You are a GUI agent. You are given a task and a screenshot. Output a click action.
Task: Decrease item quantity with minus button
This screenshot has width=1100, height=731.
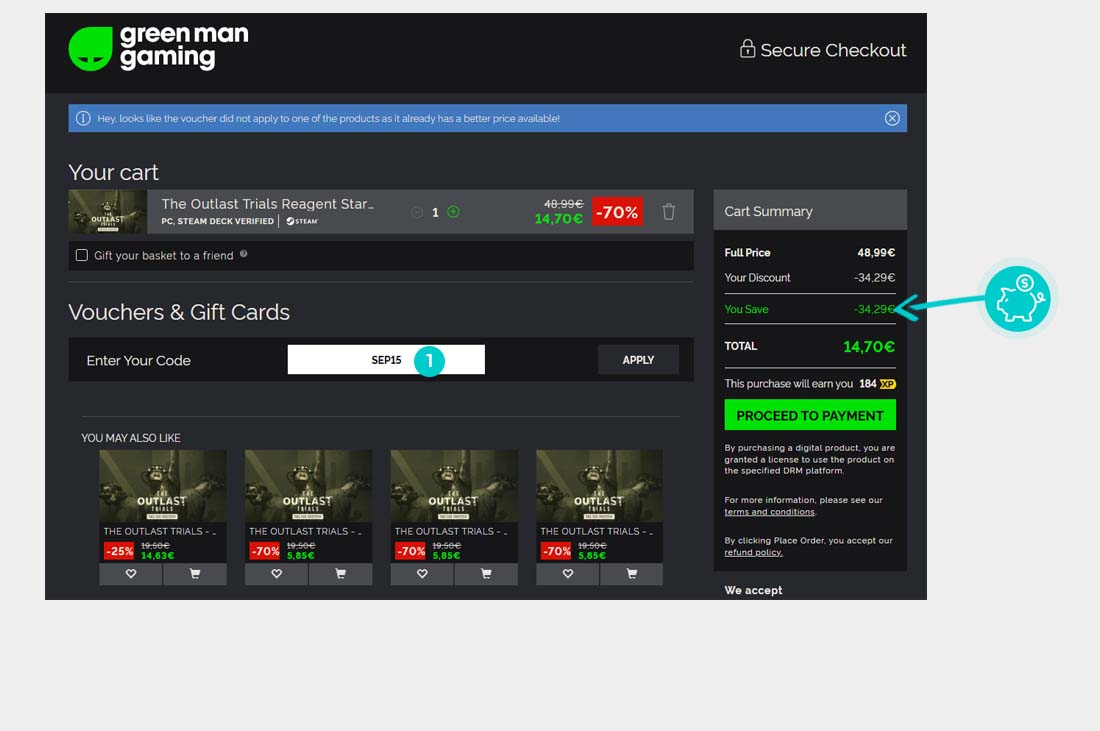click(417, 212)
